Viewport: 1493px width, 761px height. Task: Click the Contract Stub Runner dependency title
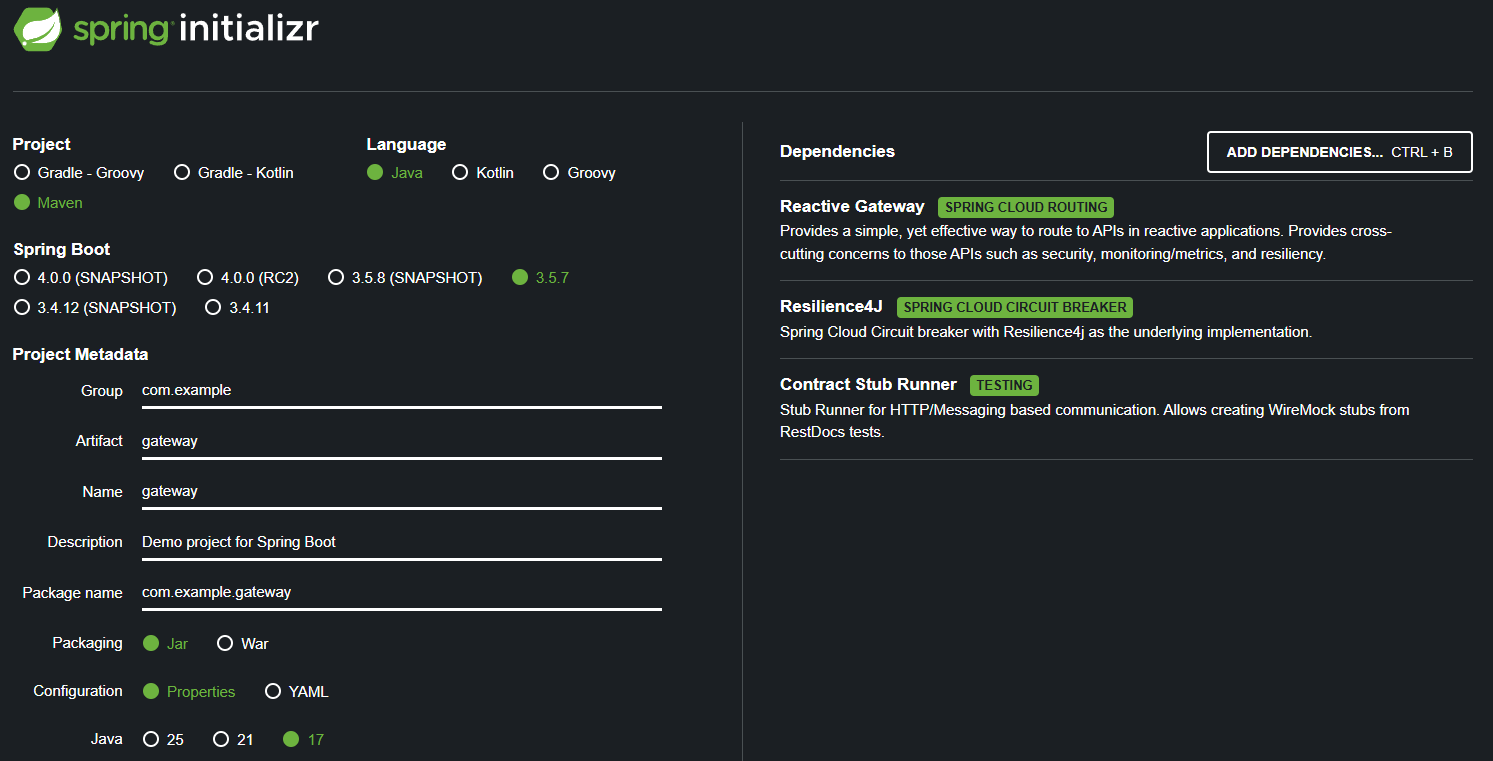click(868, 385)
